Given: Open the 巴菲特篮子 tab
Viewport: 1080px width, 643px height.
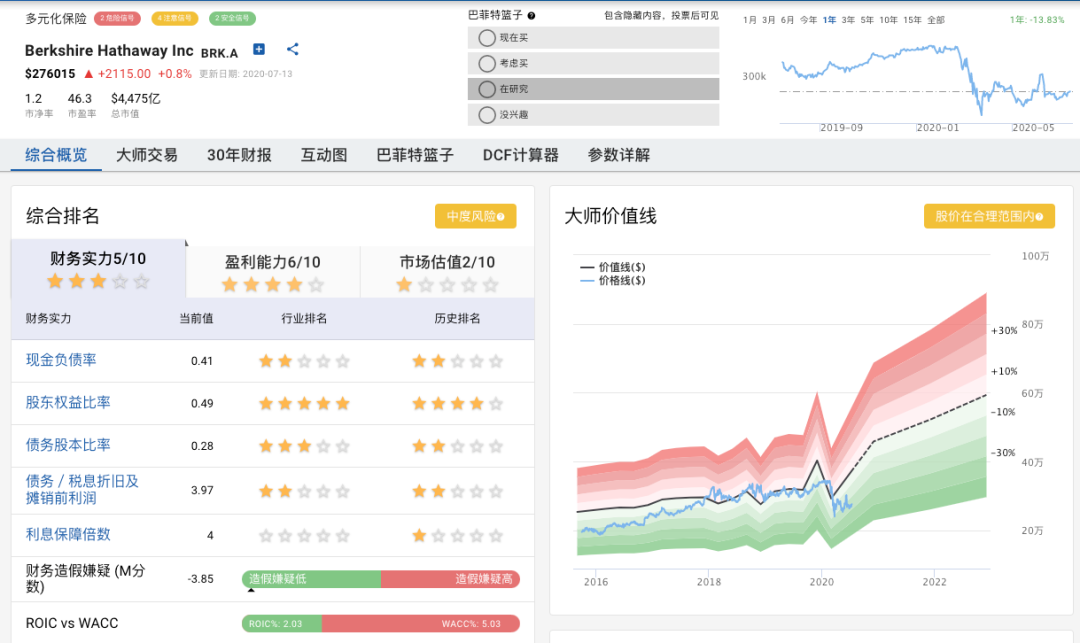Looking at the screenshot, I should (x=415, y=155).
